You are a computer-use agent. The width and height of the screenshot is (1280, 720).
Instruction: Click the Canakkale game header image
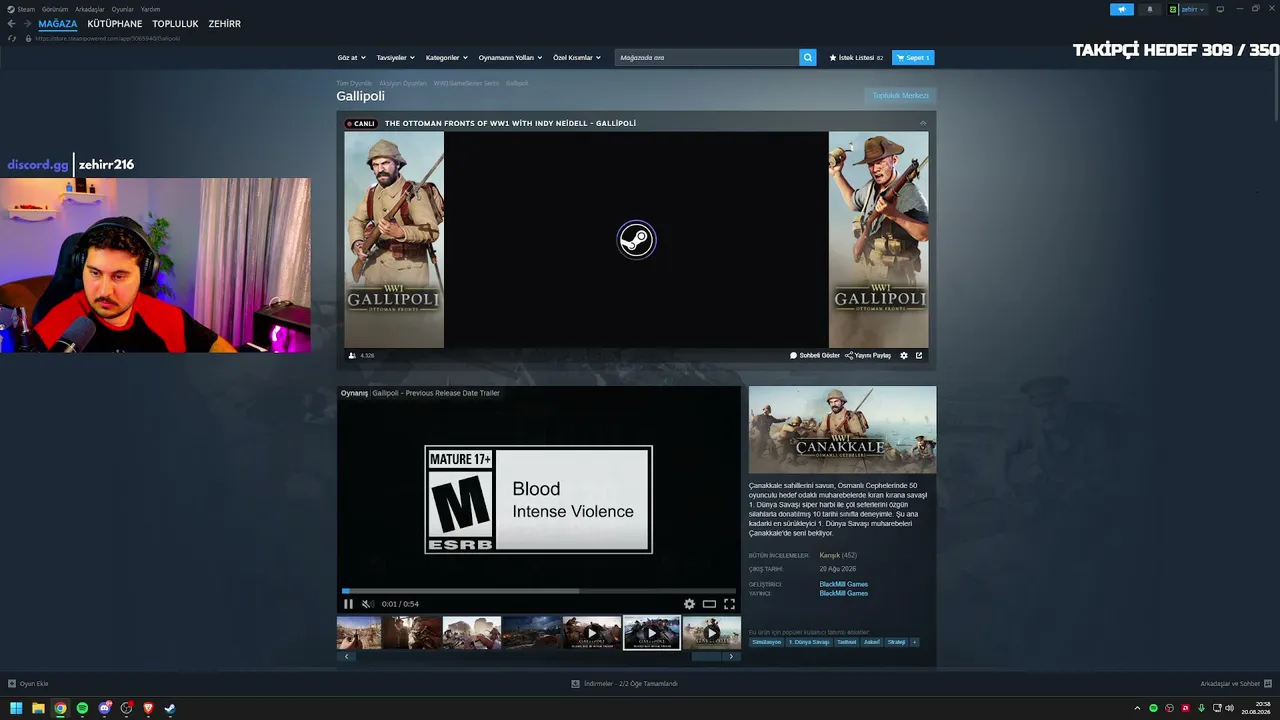(843, 430)
